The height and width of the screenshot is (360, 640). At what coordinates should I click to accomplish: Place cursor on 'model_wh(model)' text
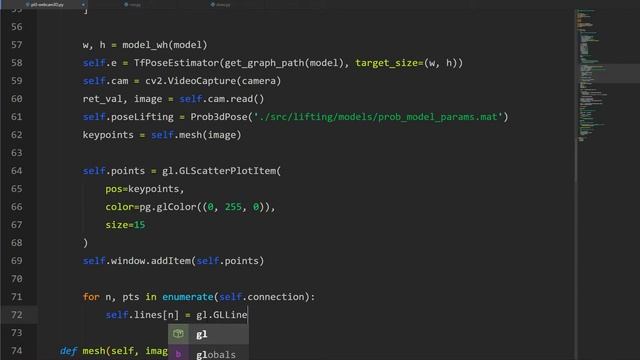pos(165,45)
